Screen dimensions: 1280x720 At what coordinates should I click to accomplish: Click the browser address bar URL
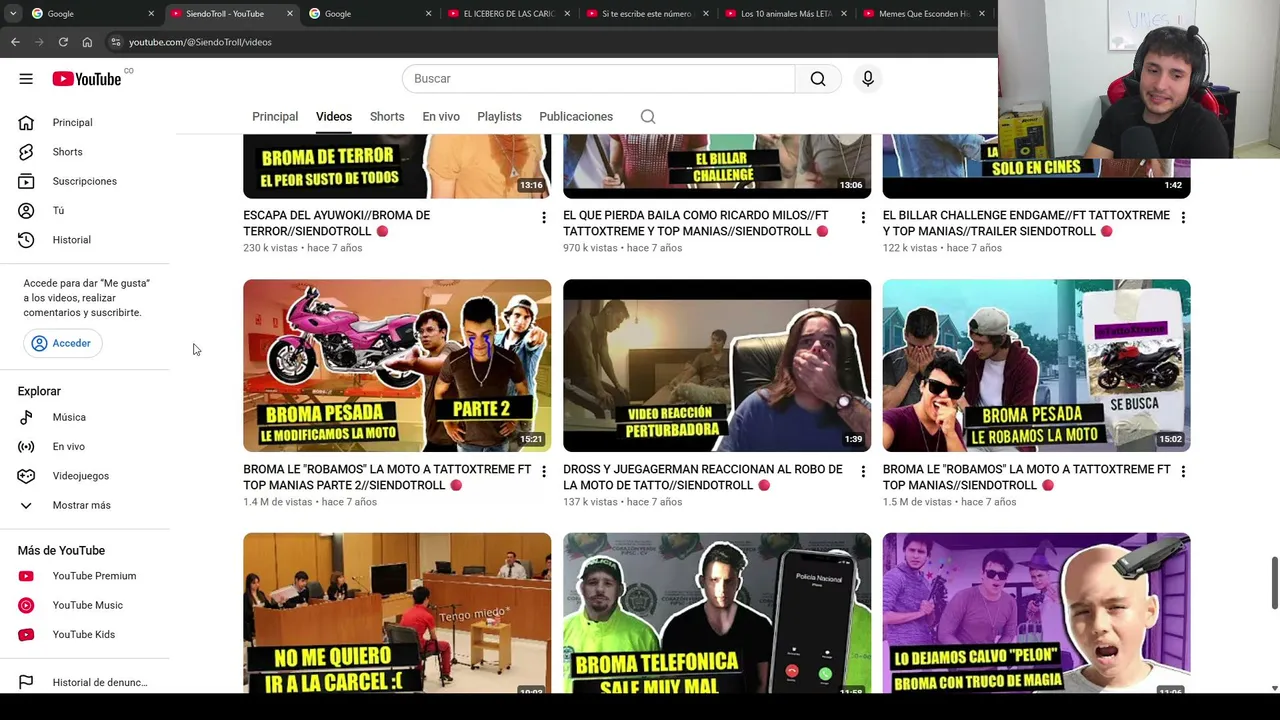tap(200, 42)
